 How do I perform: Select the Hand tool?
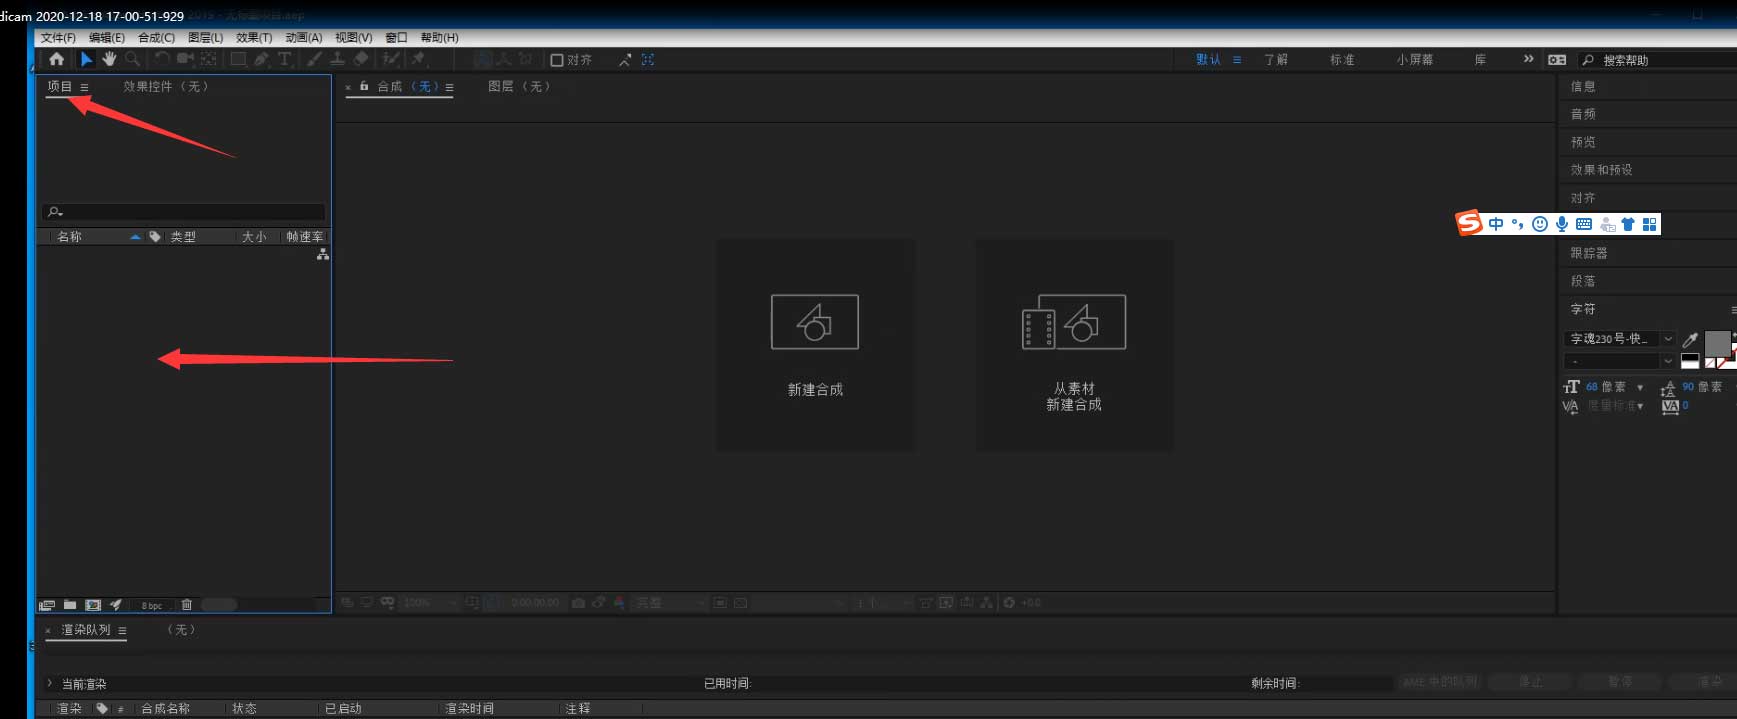point(109,60)
